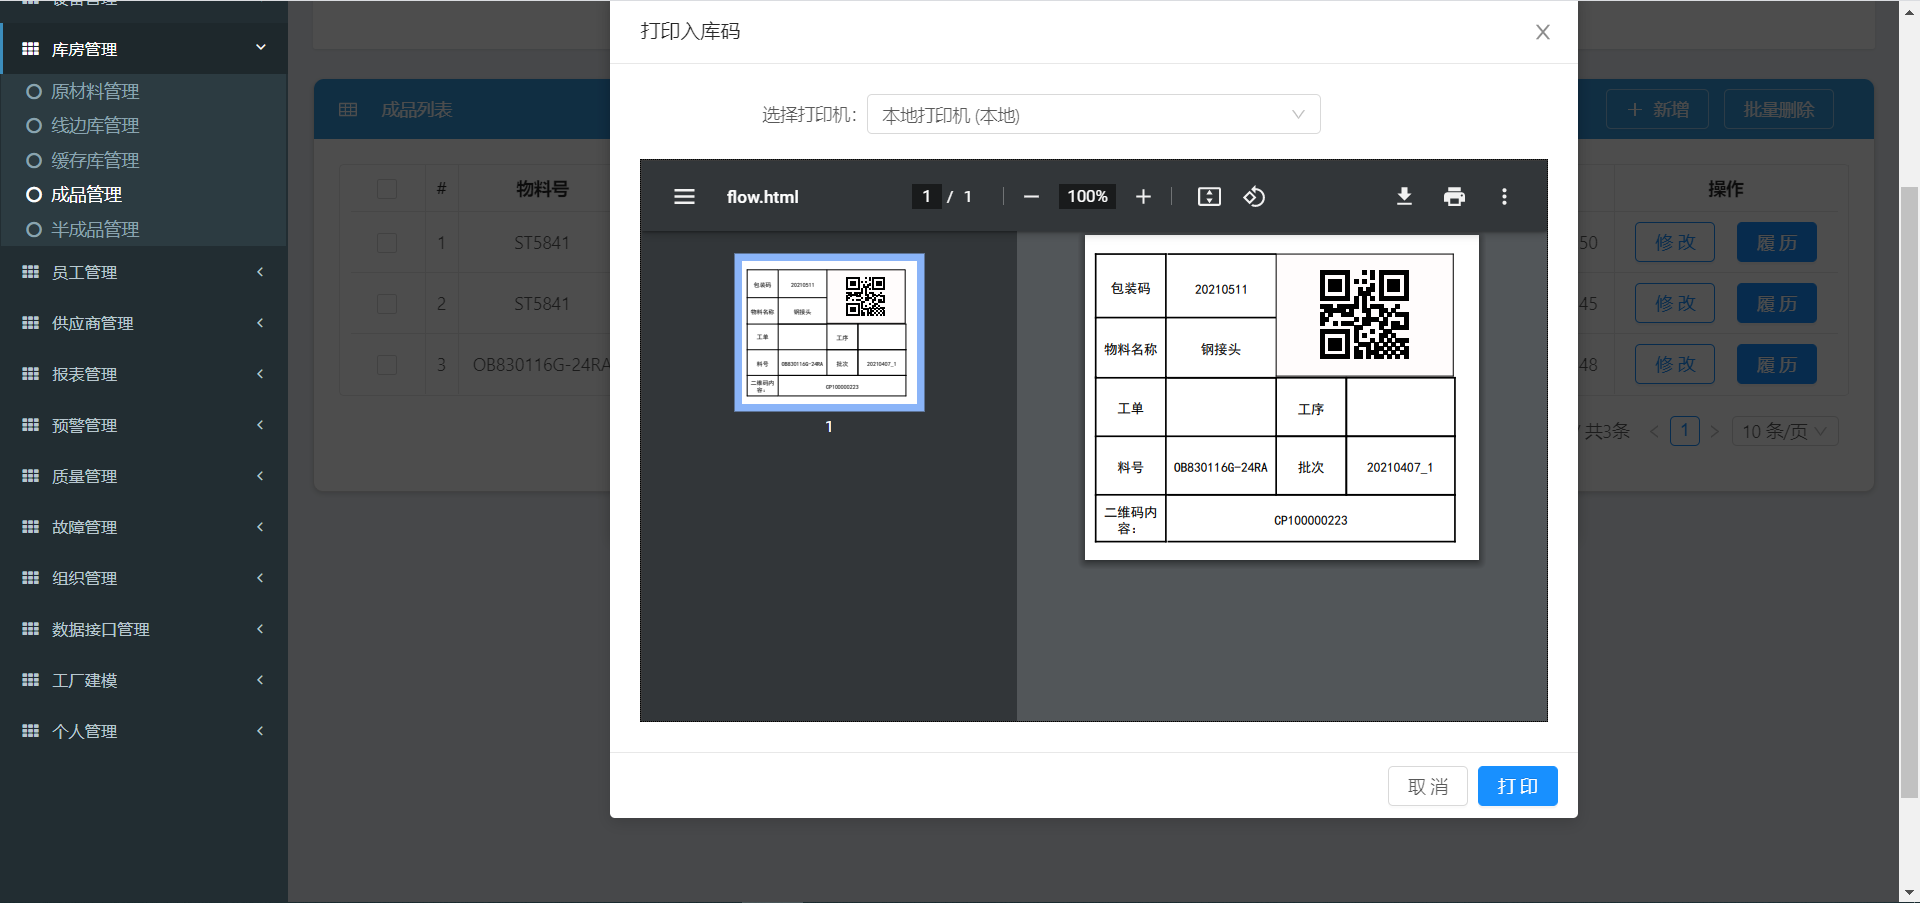Rotate the document counterclockwise
The width and height of the screenshot is (1920, 903).
click(1254, 197)
